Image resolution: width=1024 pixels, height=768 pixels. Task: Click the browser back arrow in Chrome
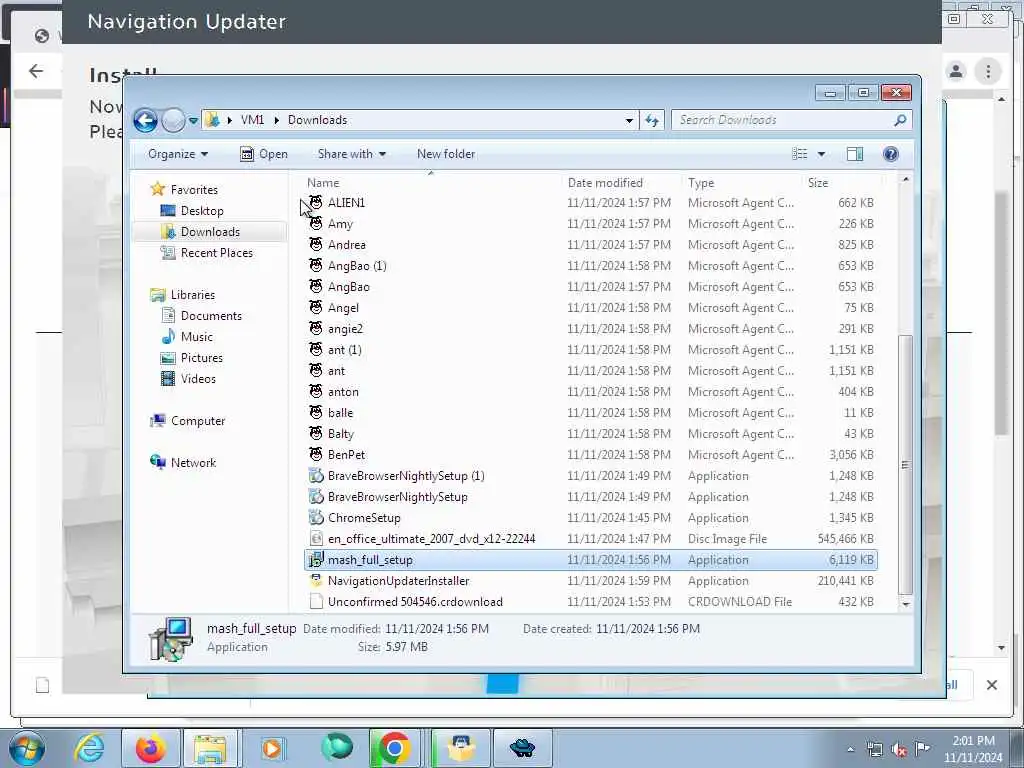tap(36, 71)
